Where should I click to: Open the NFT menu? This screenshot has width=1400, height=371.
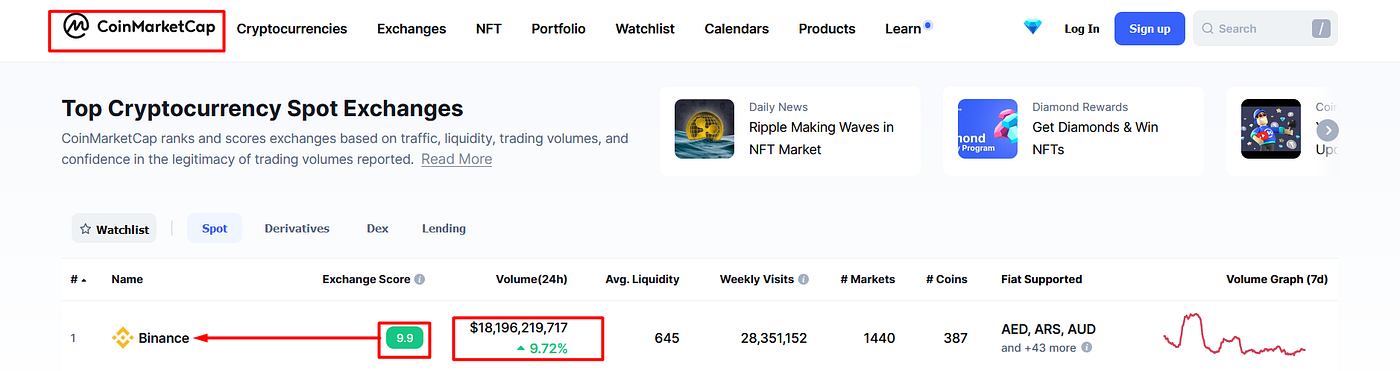(489, 29)
